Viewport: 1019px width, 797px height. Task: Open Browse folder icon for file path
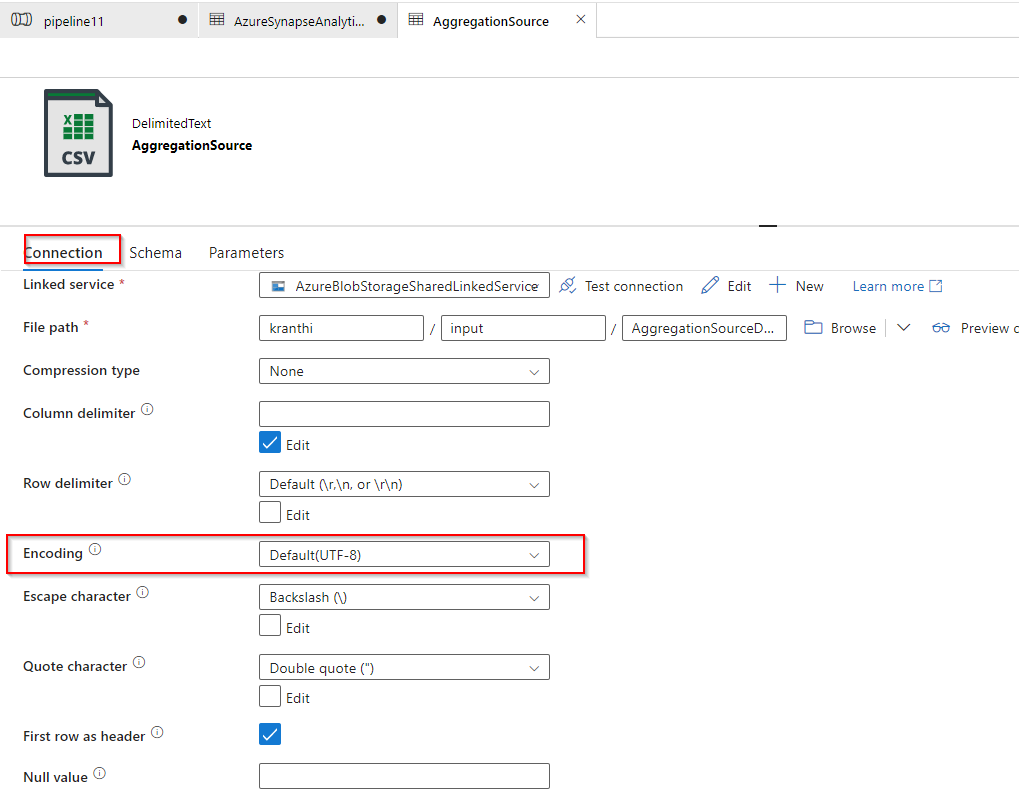coord(815,327)
